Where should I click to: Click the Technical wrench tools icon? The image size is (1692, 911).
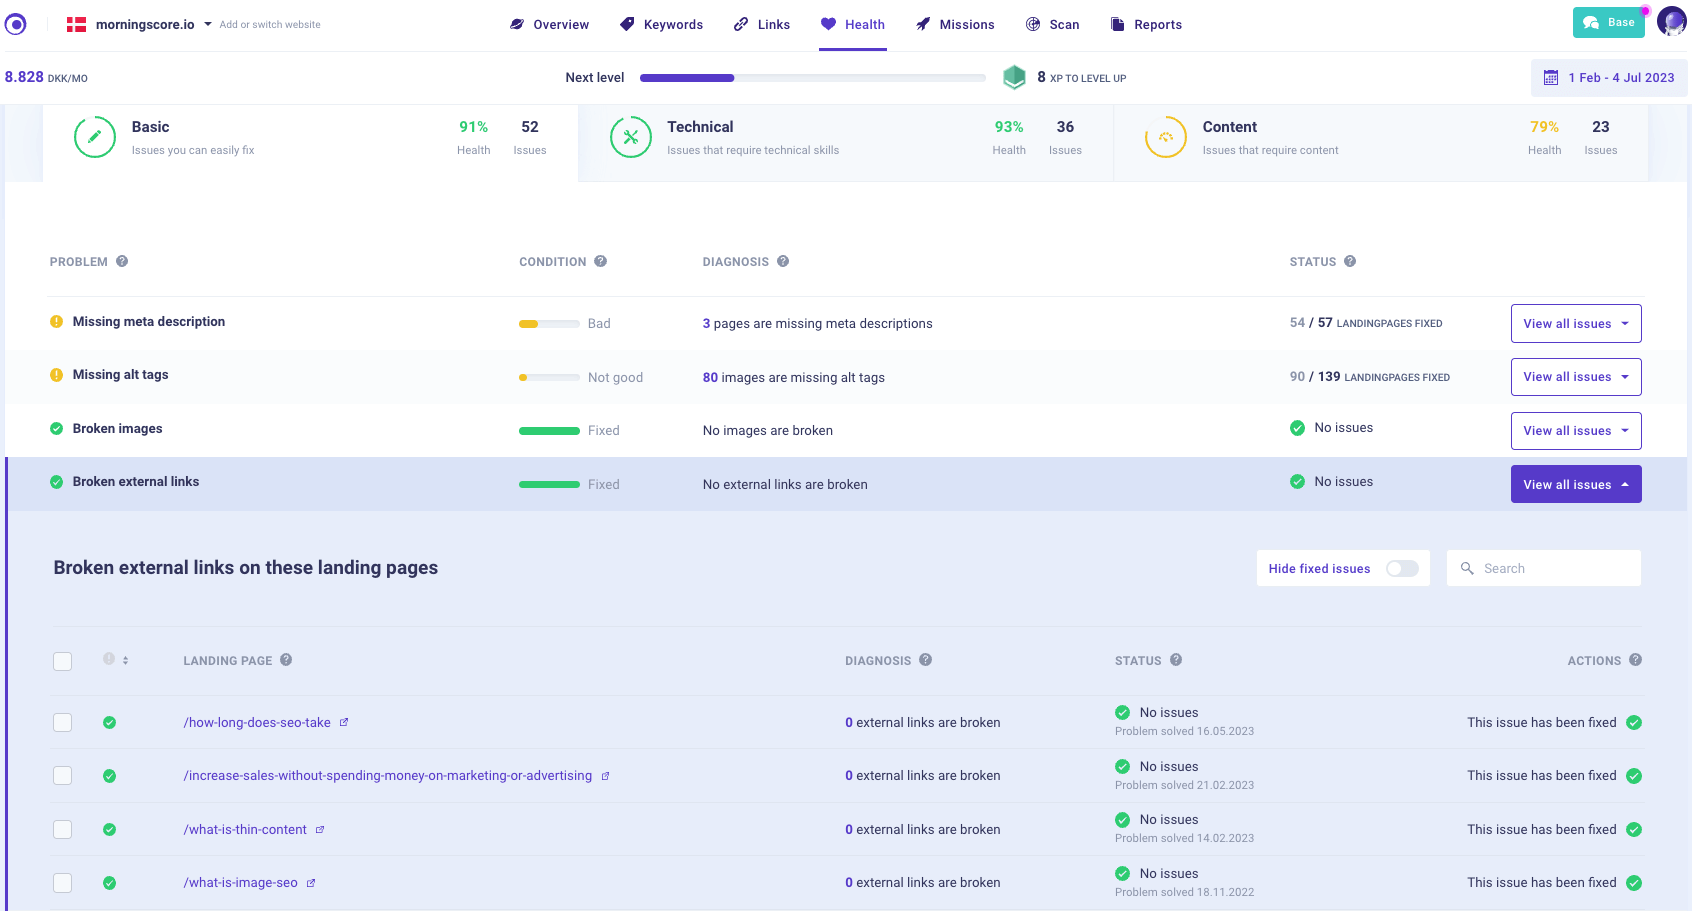point(631,137)
